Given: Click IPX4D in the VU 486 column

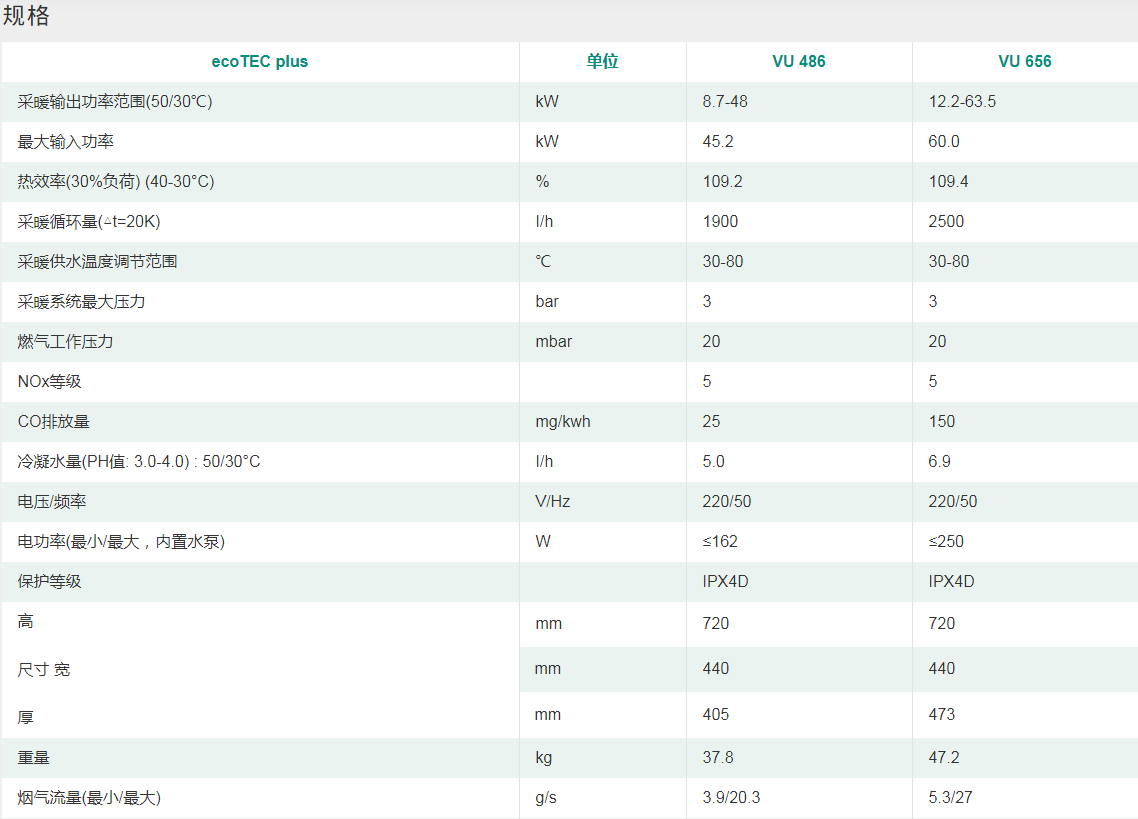Looking at the screenshot, I should [x=726, y=582].
